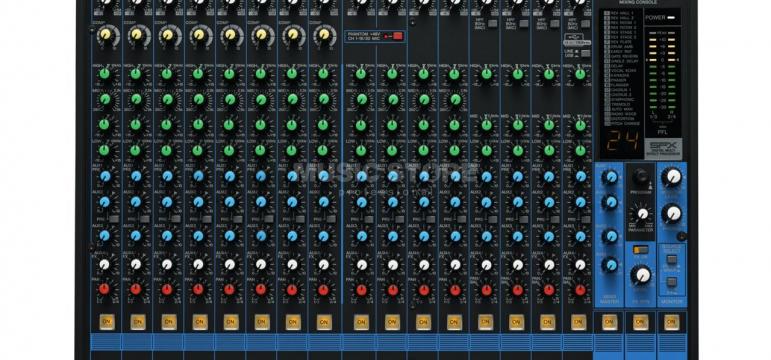Select the LOW EQ knob on channel 6
The image size is (771, 360).
[x=260, y=150]
